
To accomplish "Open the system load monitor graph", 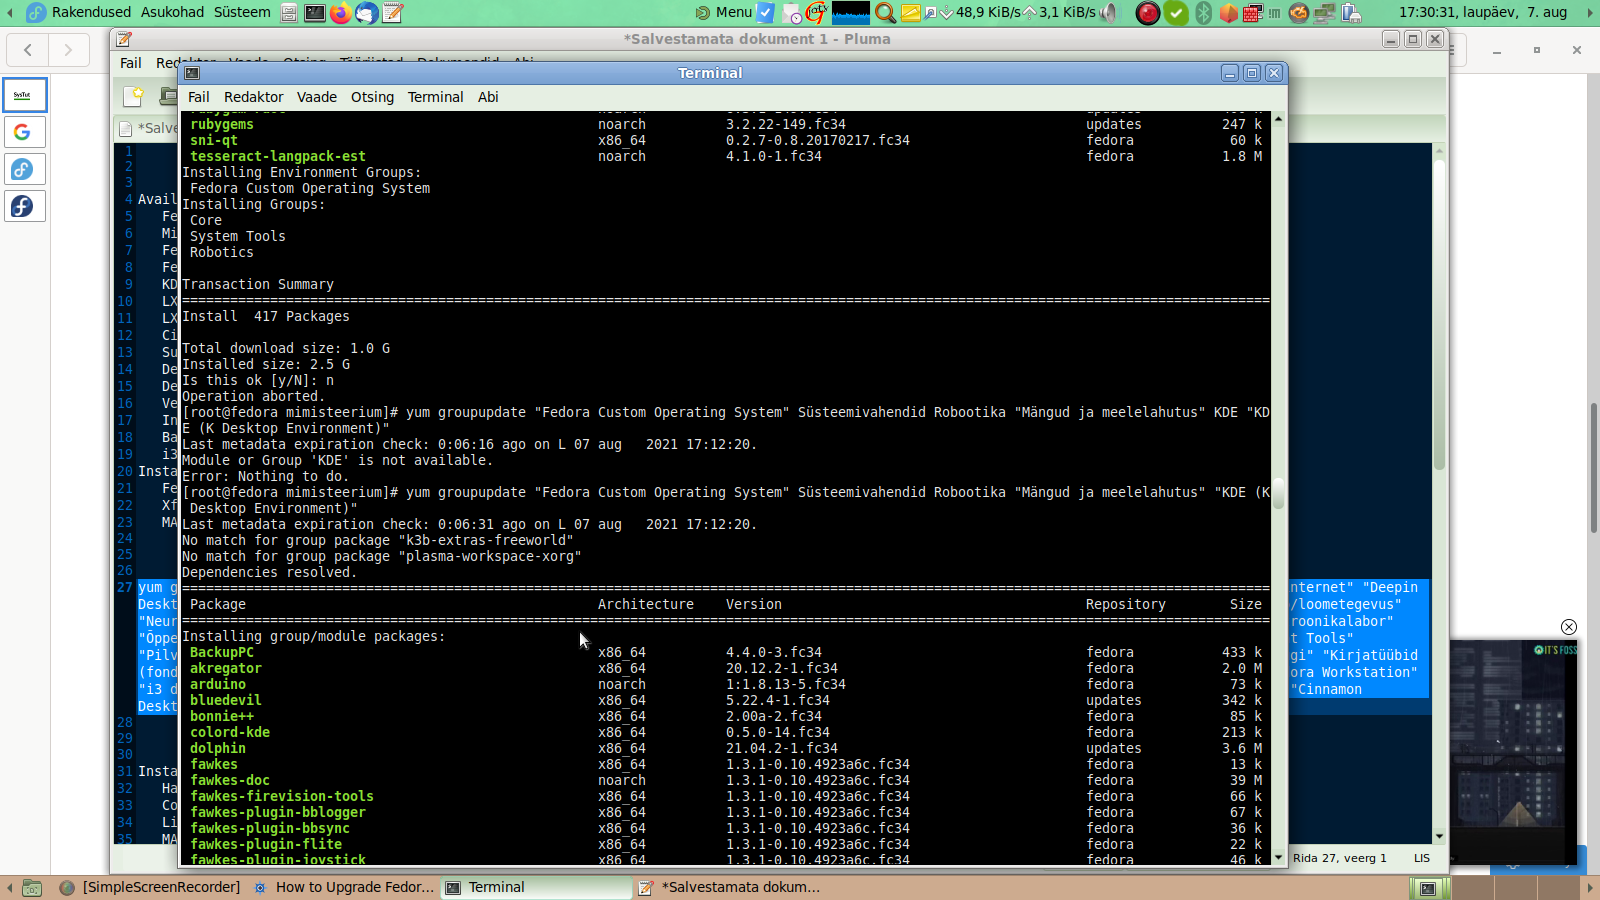I will pos(851,13).
